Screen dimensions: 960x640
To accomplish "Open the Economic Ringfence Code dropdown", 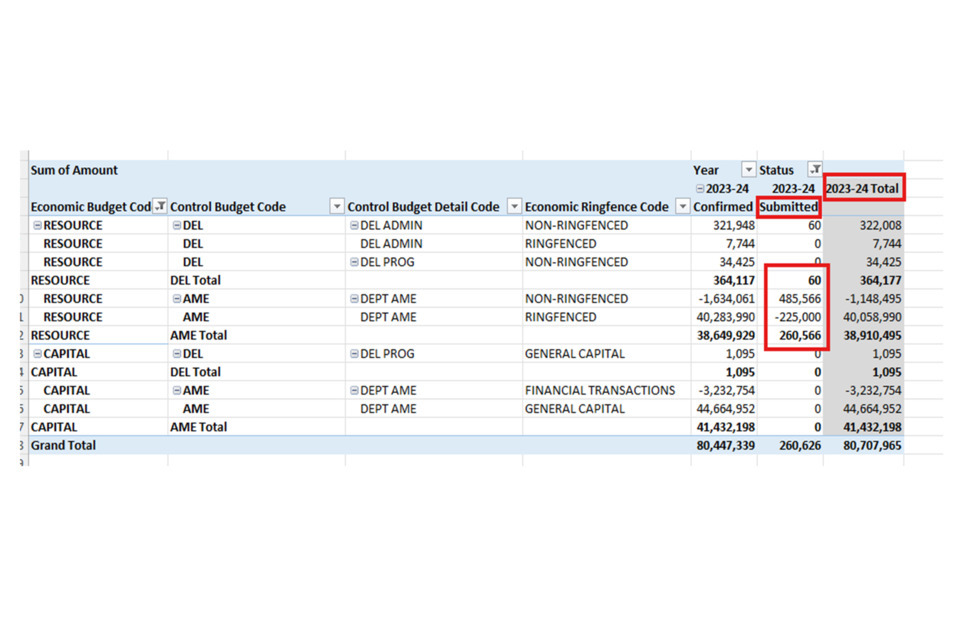I will tap(682, 207).
